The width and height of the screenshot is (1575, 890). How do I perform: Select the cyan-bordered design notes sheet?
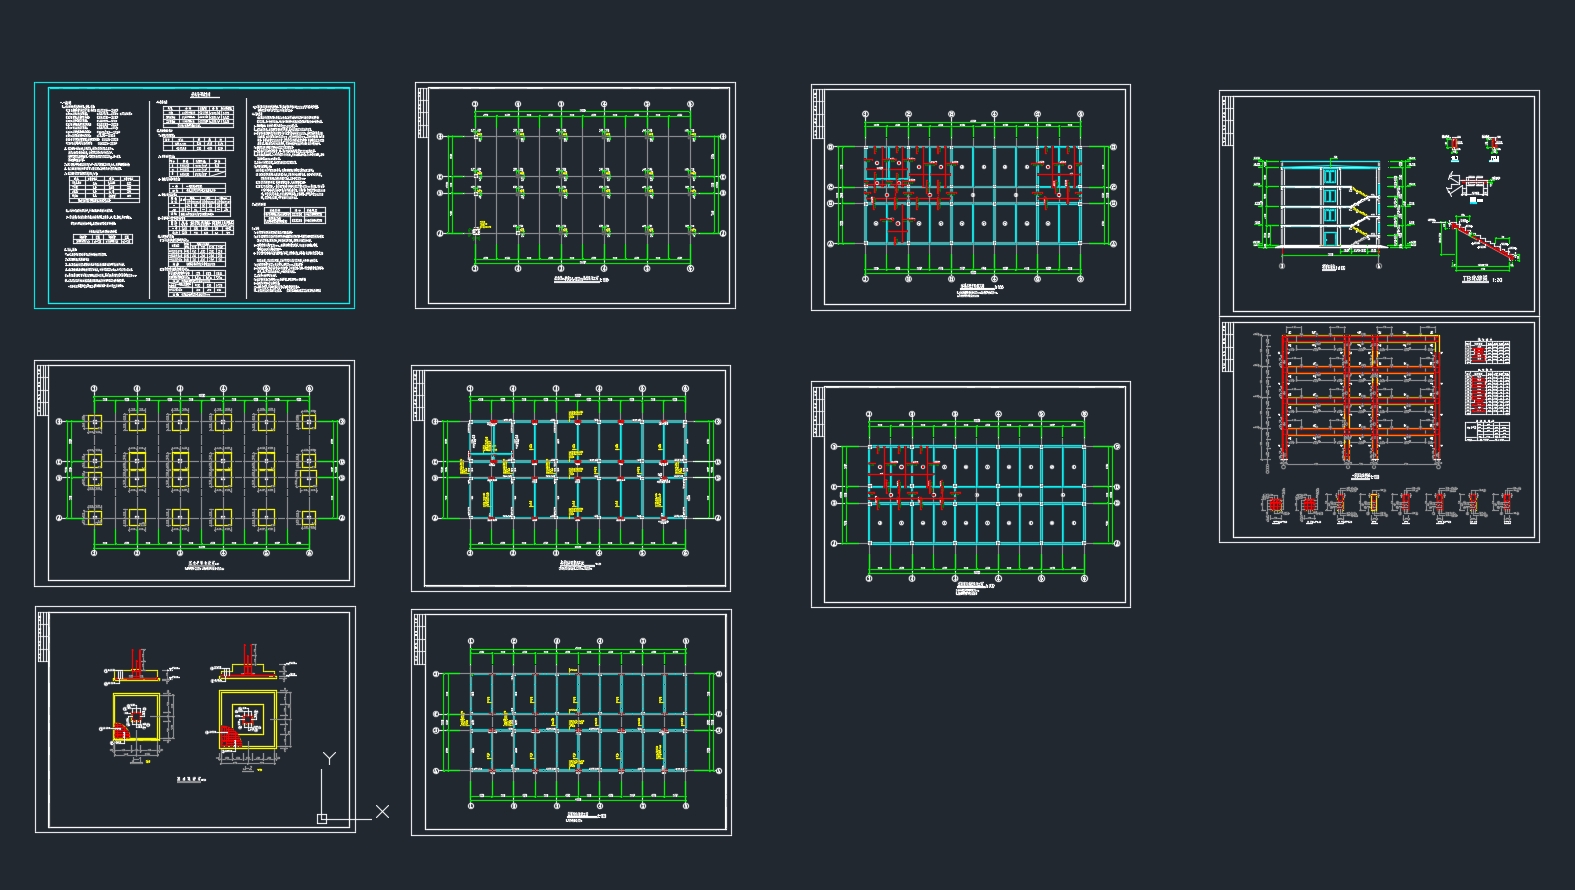[x=194, y=195]
